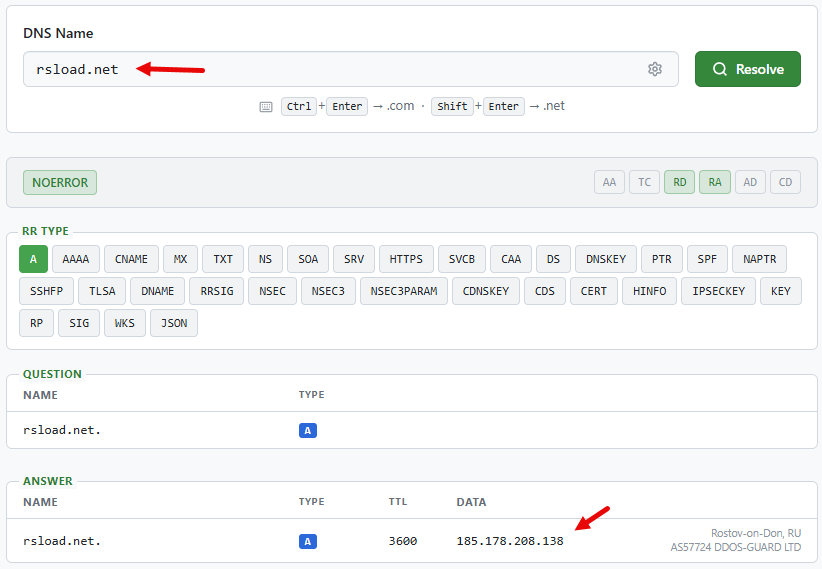Select the NSEC3PARAM record type
The image size is (822, 569).
tap(404, 291)
